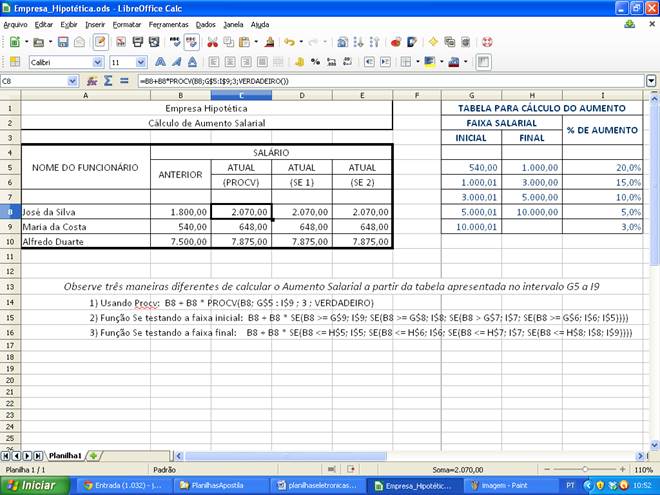Click the add new sheet button
This screenshot has width=660, height=495.
(93, 455)
